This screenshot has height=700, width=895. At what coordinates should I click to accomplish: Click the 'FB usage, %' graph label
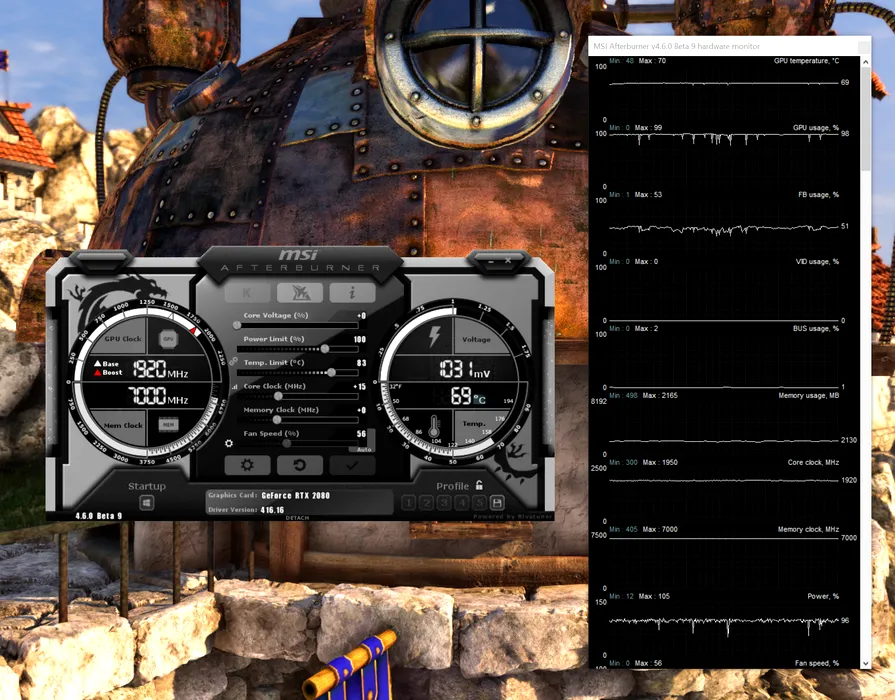[819, 195]
